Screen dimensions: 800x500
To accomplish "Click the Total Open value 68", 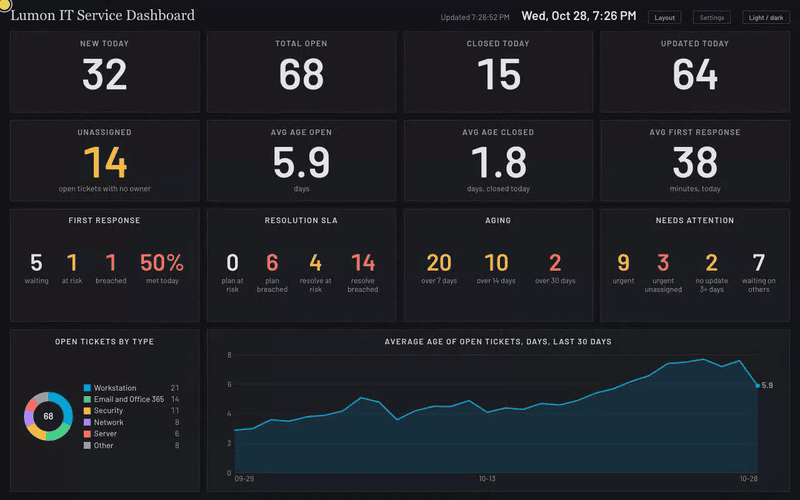I will pos(301,74).
